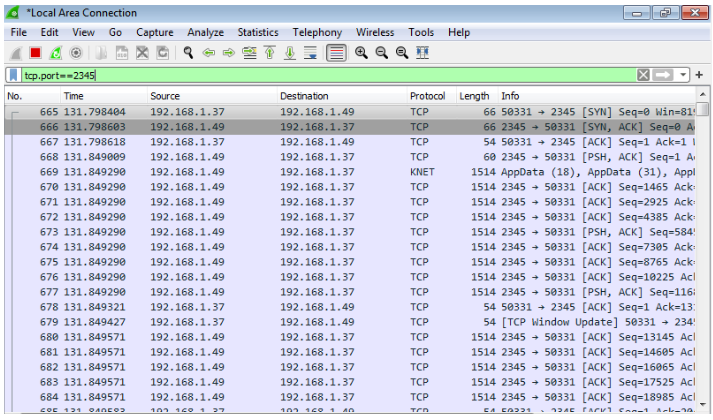Zoom in on packet list text
Viewport: 713px width, 420px height.
362,53
